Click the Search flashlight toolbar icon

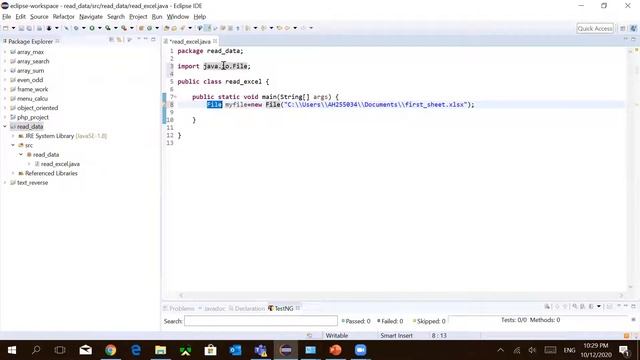click(x=182, y=28)
